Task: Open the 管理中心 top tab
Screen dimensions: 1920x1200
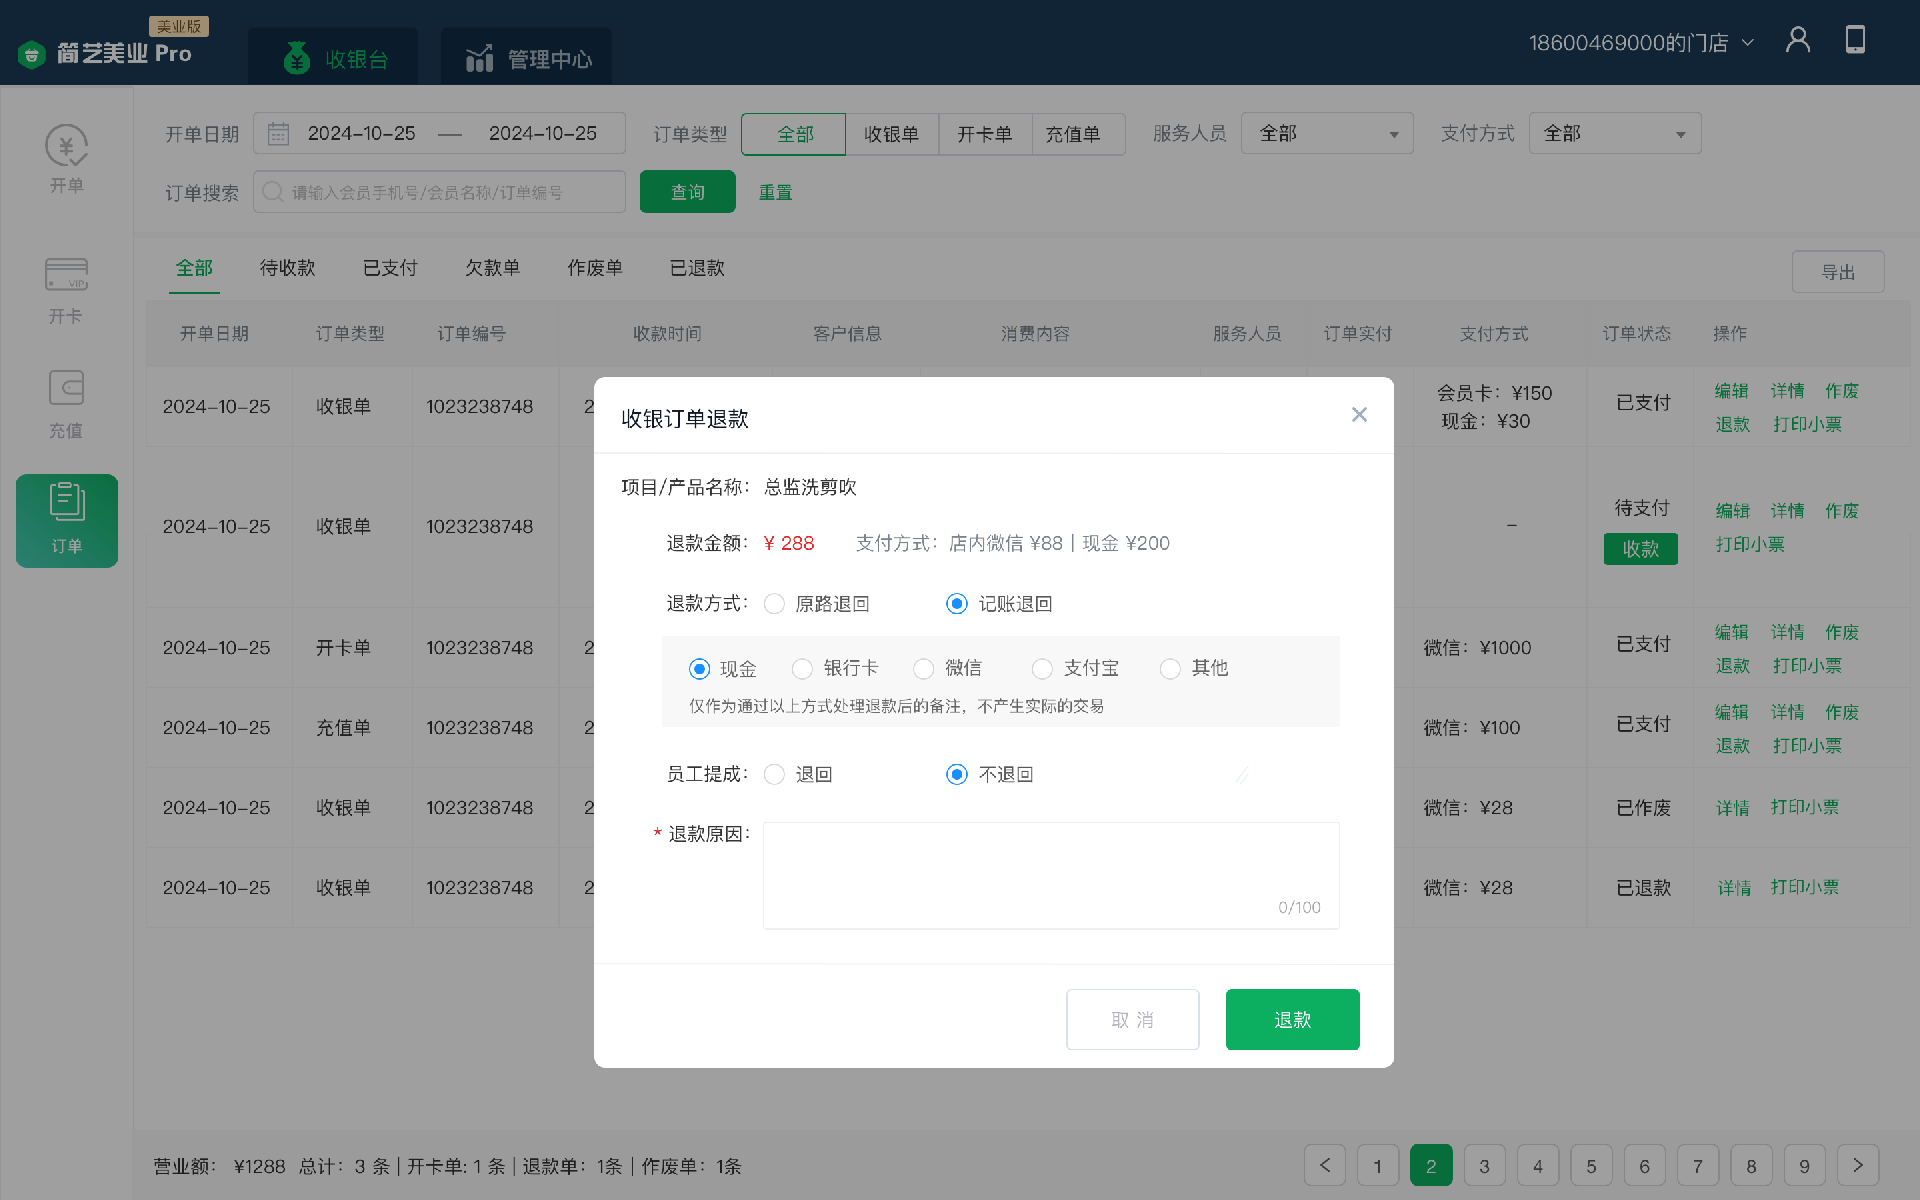Action: click(527, 59)
